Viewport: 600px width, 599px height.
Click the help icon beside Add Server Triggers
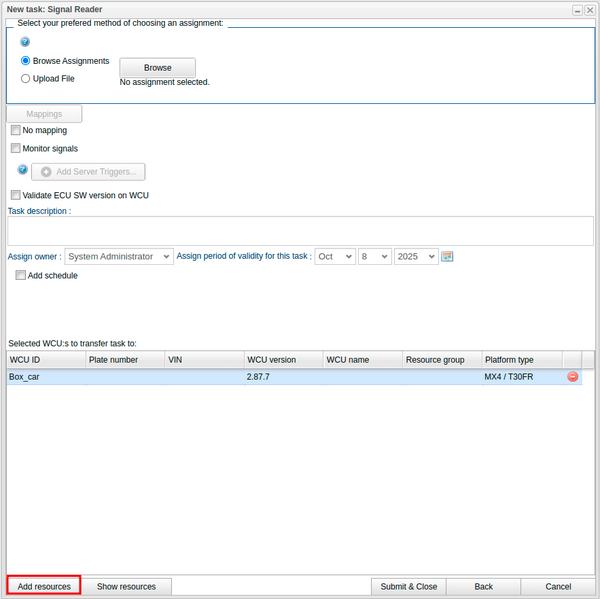click(22, 171)
